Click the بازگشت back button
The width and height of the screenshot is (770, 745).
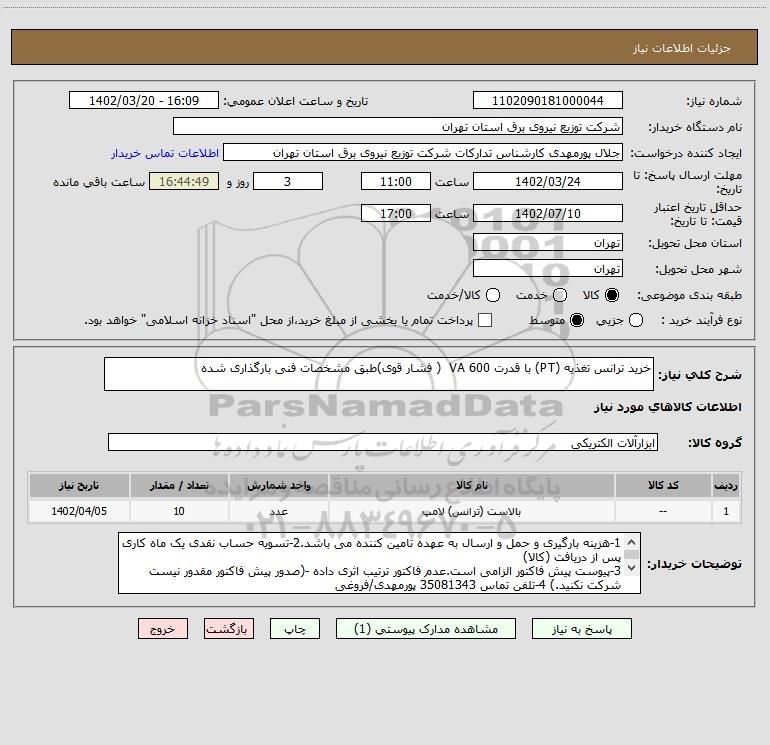(x=229, y=629)
